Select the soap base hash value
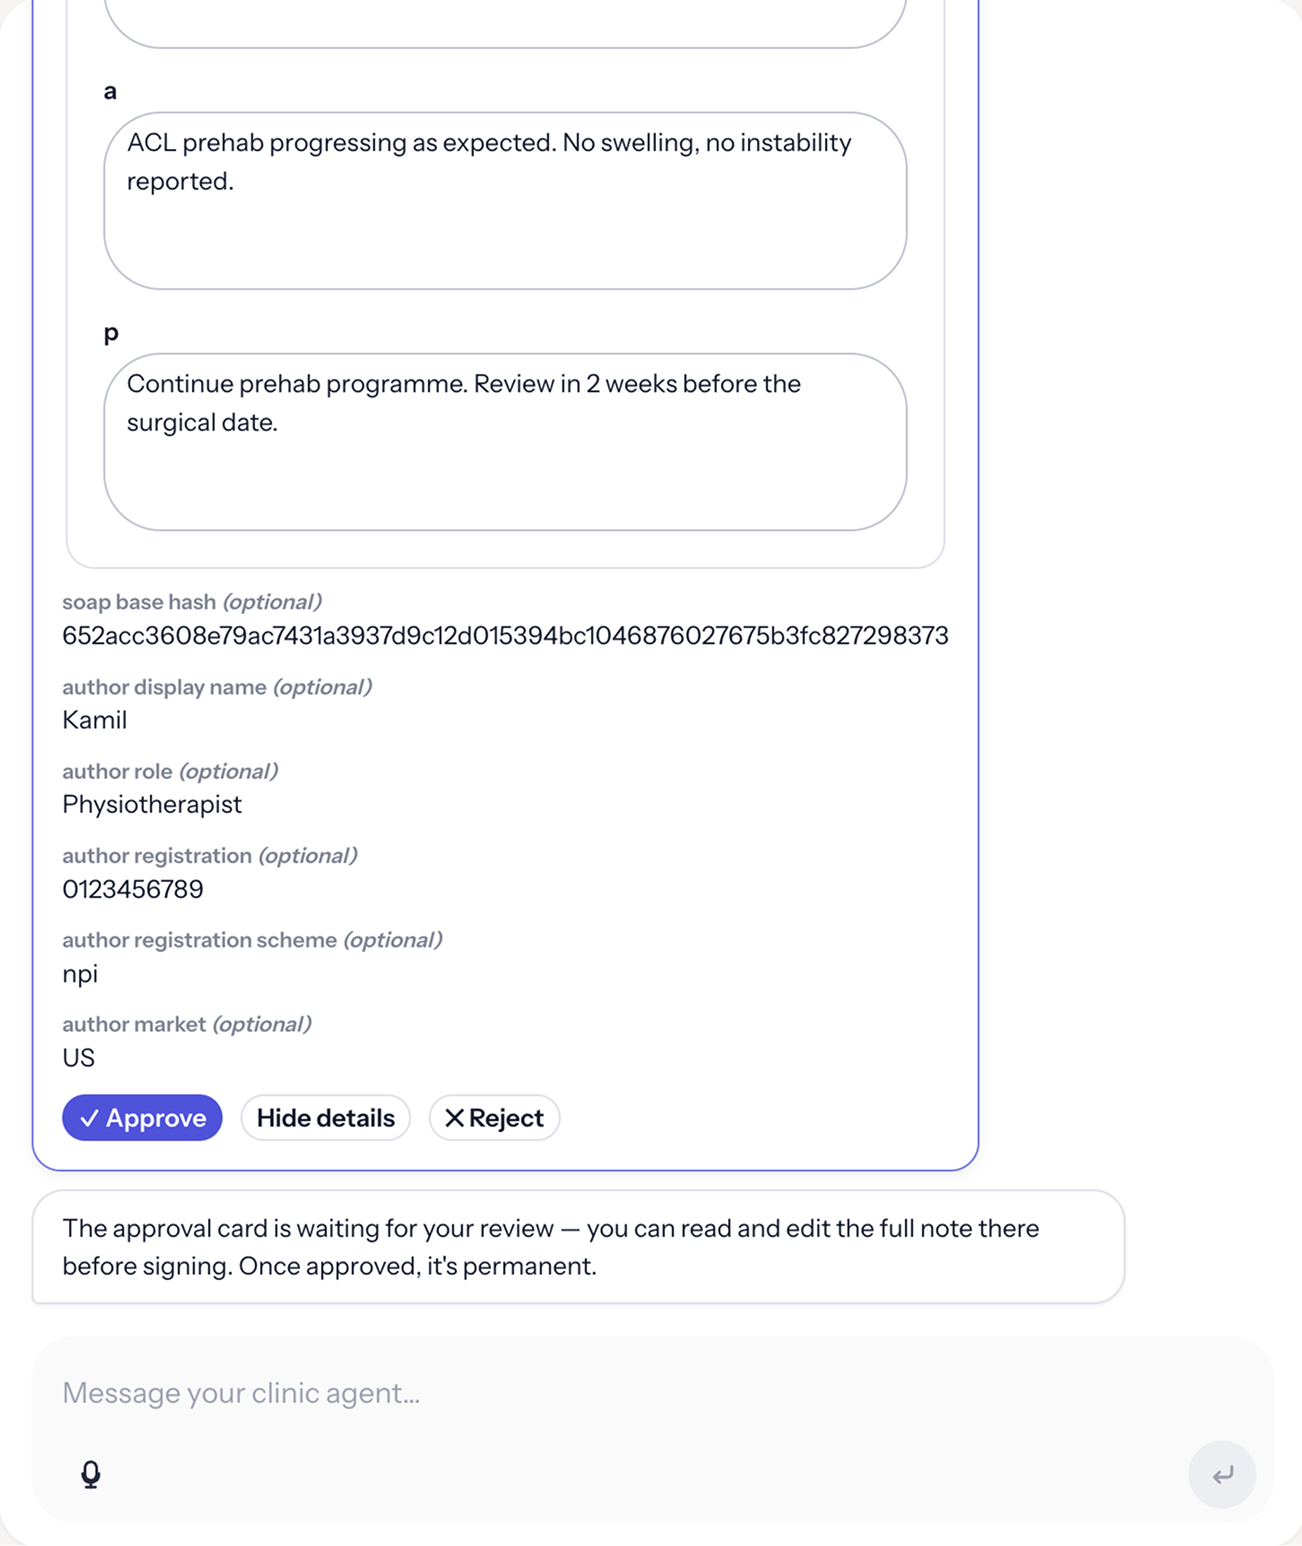The height and width of the screenshot is (1546, 1302). click(x=505, y=636)
